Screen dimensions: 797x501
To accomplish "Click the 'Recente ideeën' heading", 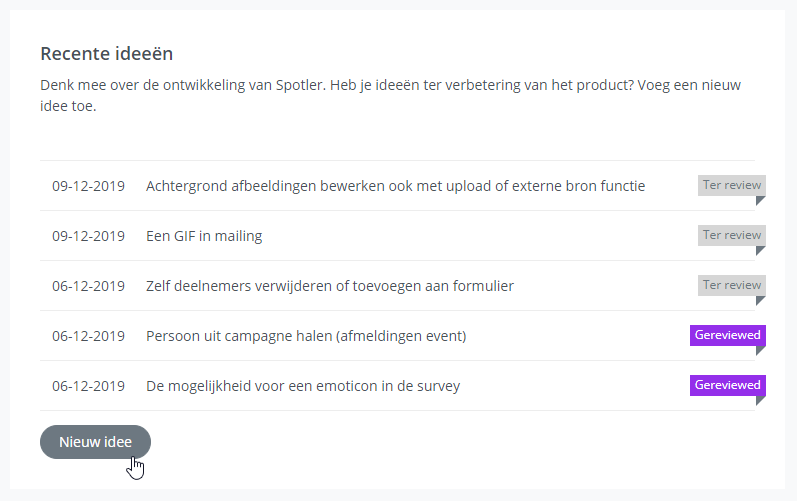I will pyautogui.click(x=114, y=53).
